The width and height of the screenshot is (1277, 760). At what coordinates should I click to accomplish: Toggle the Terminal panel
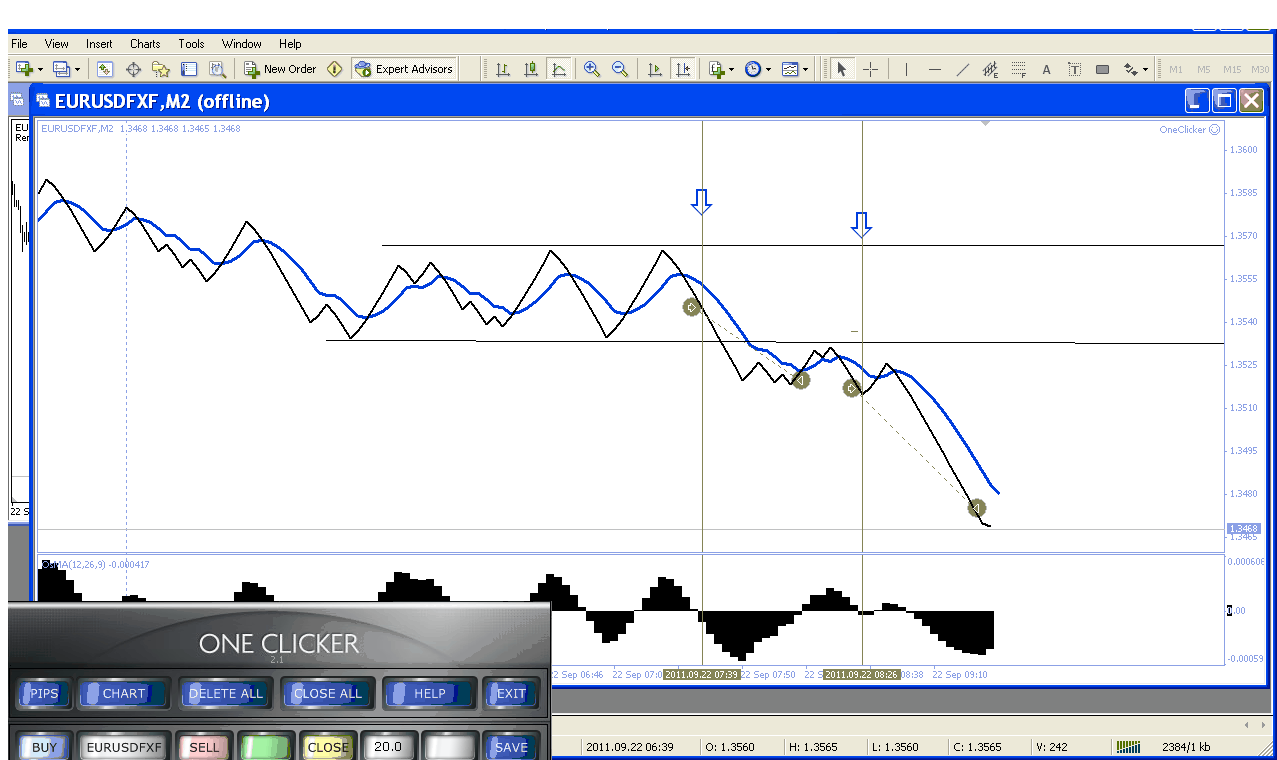[x=189, y=69]
